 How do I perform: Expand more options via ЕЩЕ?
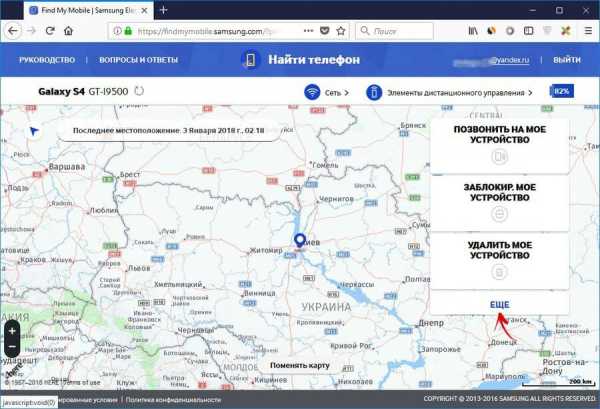[x=499, y=304]
